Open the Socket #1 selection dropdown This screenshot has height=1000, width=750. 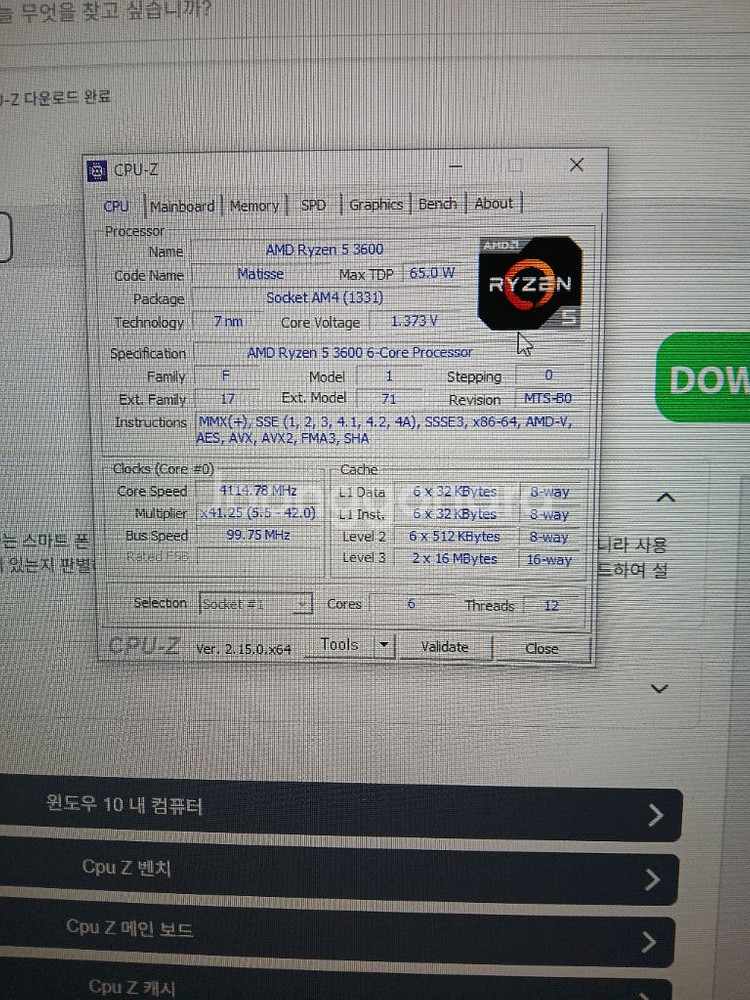(x=256, y=603)
